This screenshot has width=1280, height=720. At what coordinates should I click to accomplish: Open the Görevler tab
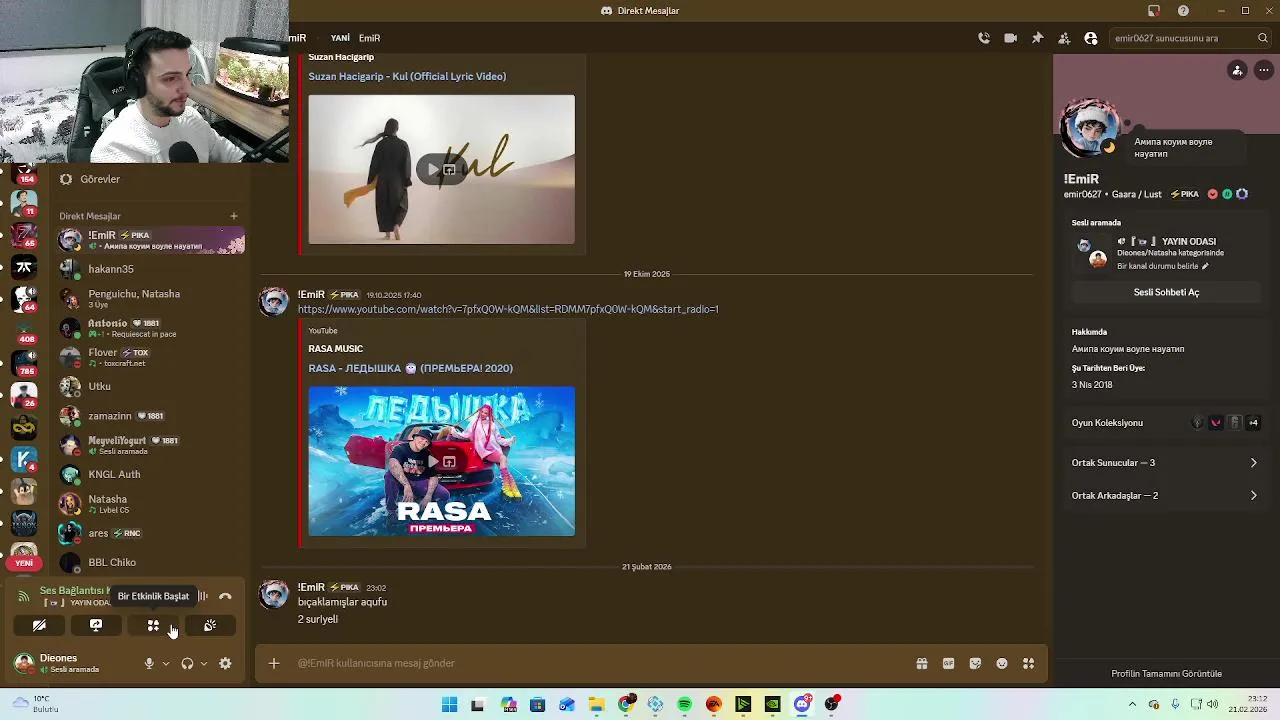point(150,179)
